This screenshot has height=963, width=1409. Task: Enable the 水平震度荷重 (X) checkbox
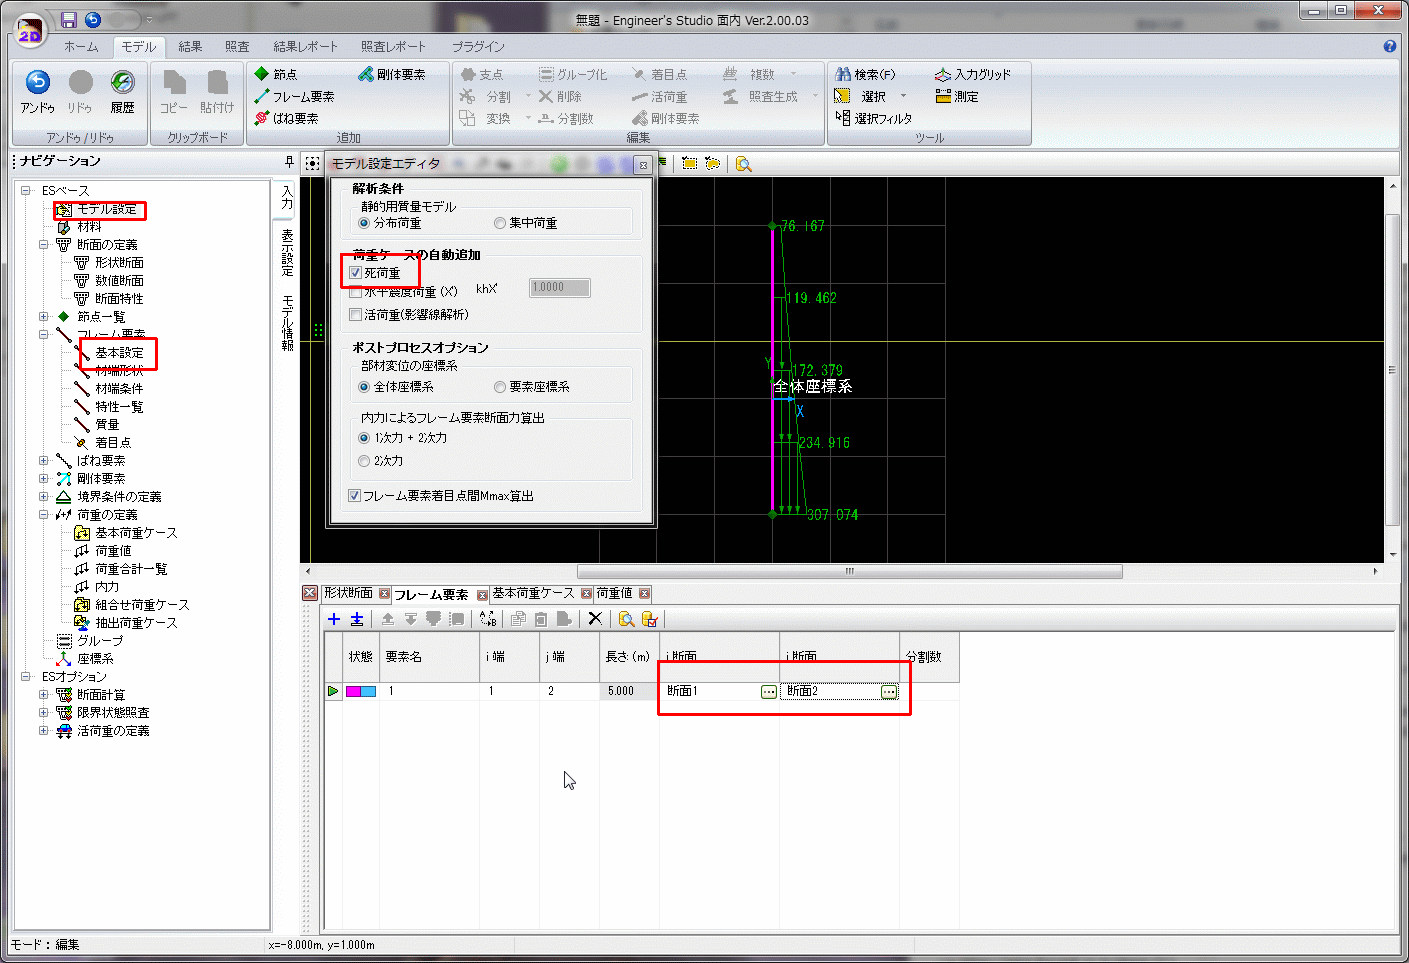[x=355, y=292]
